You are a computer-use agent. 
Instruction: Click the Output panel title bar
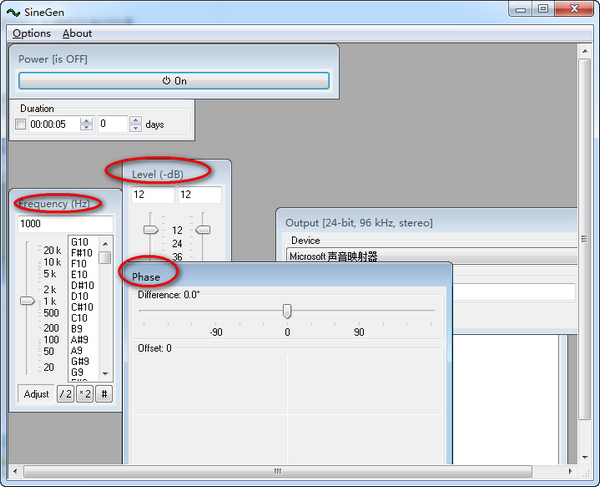427,223
